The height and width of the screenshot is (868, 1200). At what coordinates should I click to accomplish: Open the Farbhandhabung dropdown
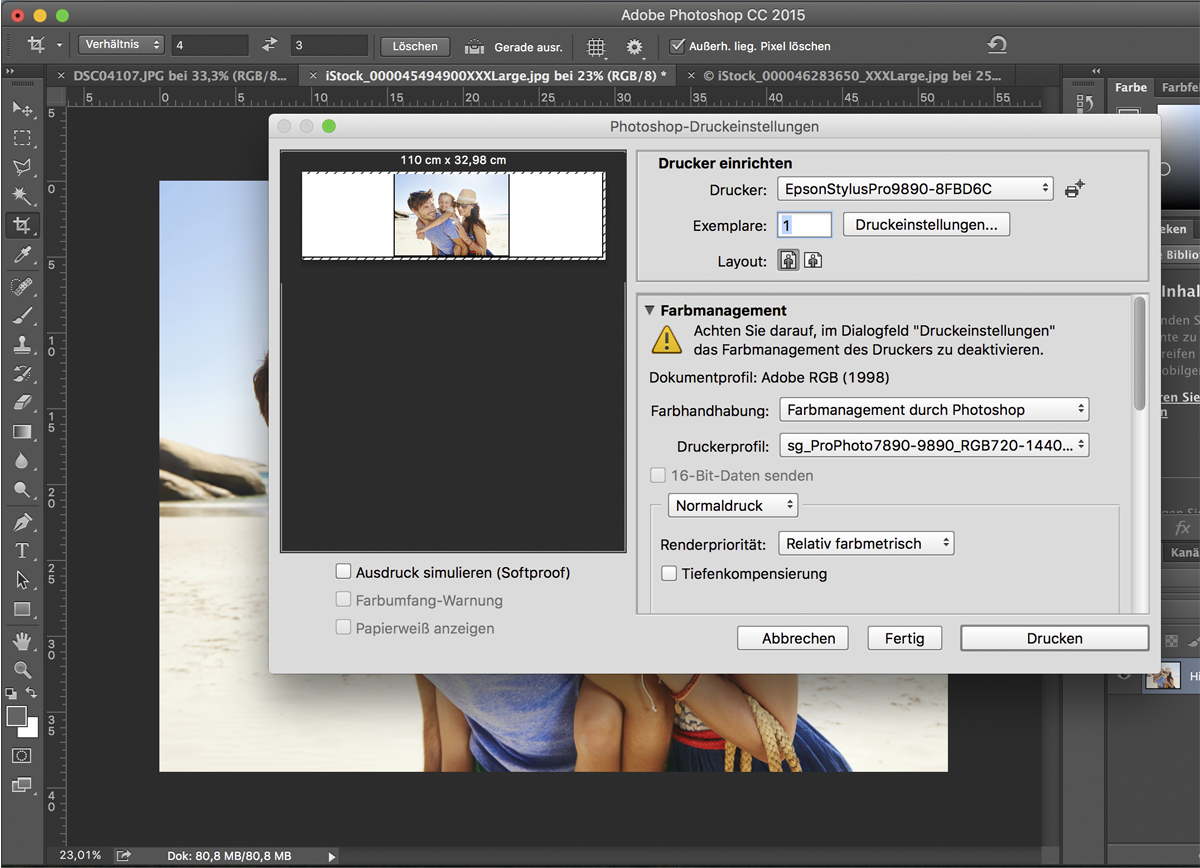pyautogui.click(x=933, y=409)
